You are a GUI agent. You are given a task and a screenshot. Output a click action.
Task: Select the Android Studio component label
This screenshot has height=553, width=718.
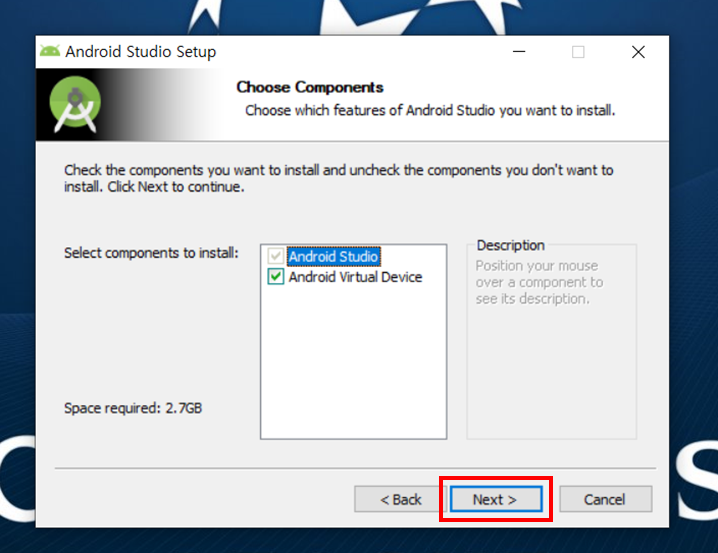coord(333,256)
